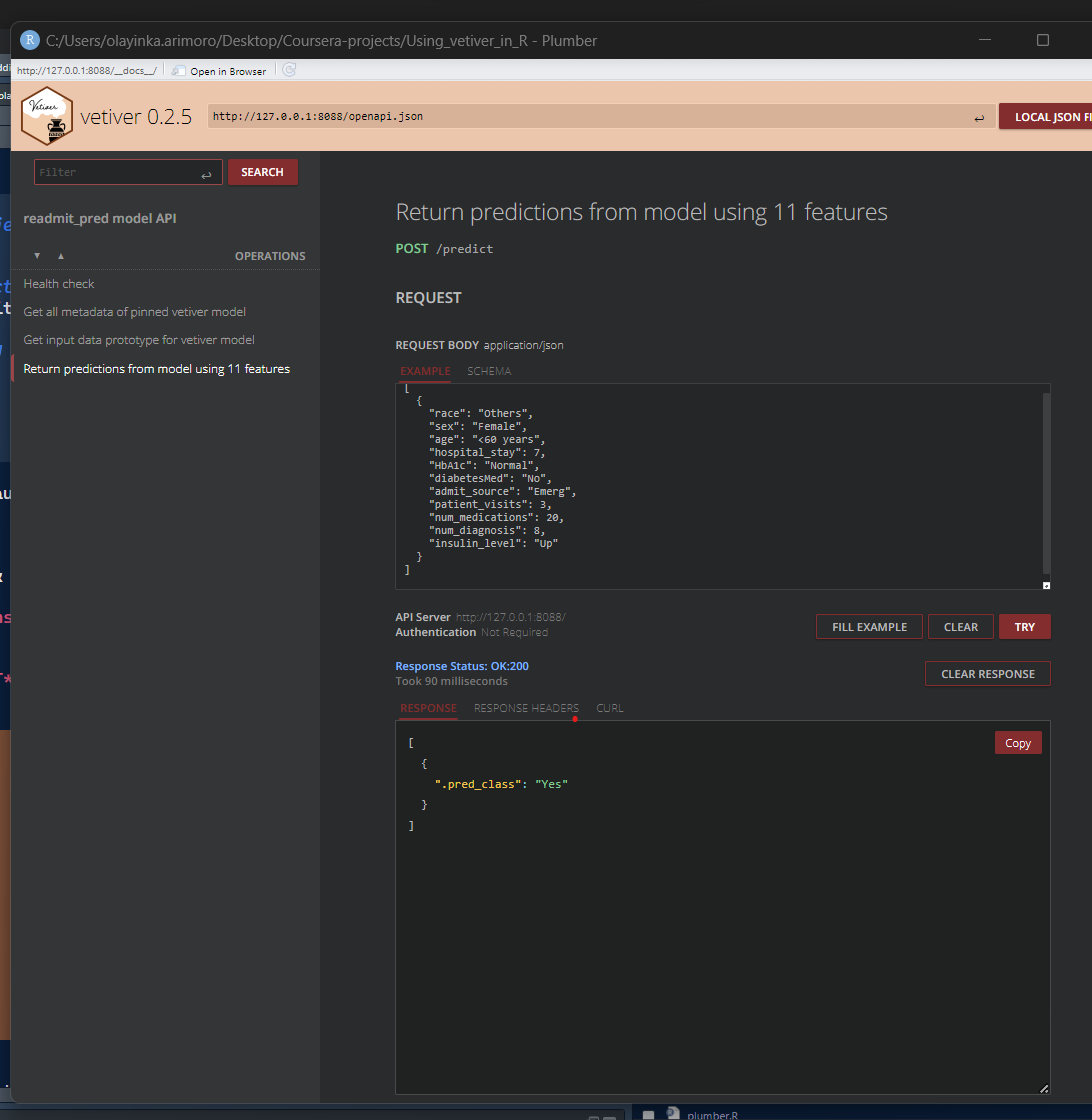Switch to the SCHEMA tab
The width and height of the screenshot is (1092, 1120).
(489, 371)
